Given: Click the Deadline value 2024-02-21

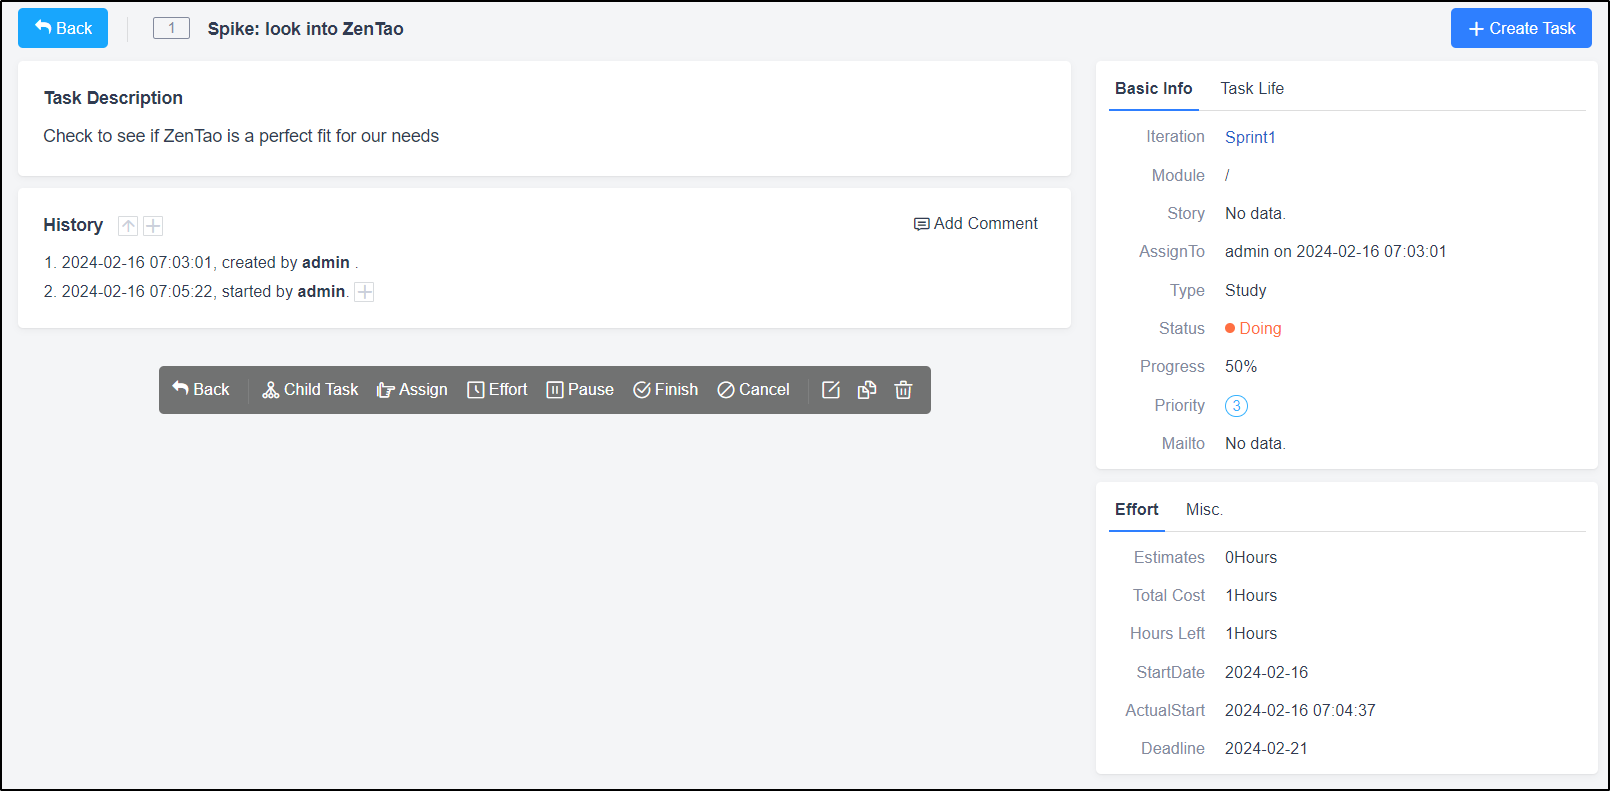Looking at the screenshot, I should pyautogui.click(x=1266, y=748).
